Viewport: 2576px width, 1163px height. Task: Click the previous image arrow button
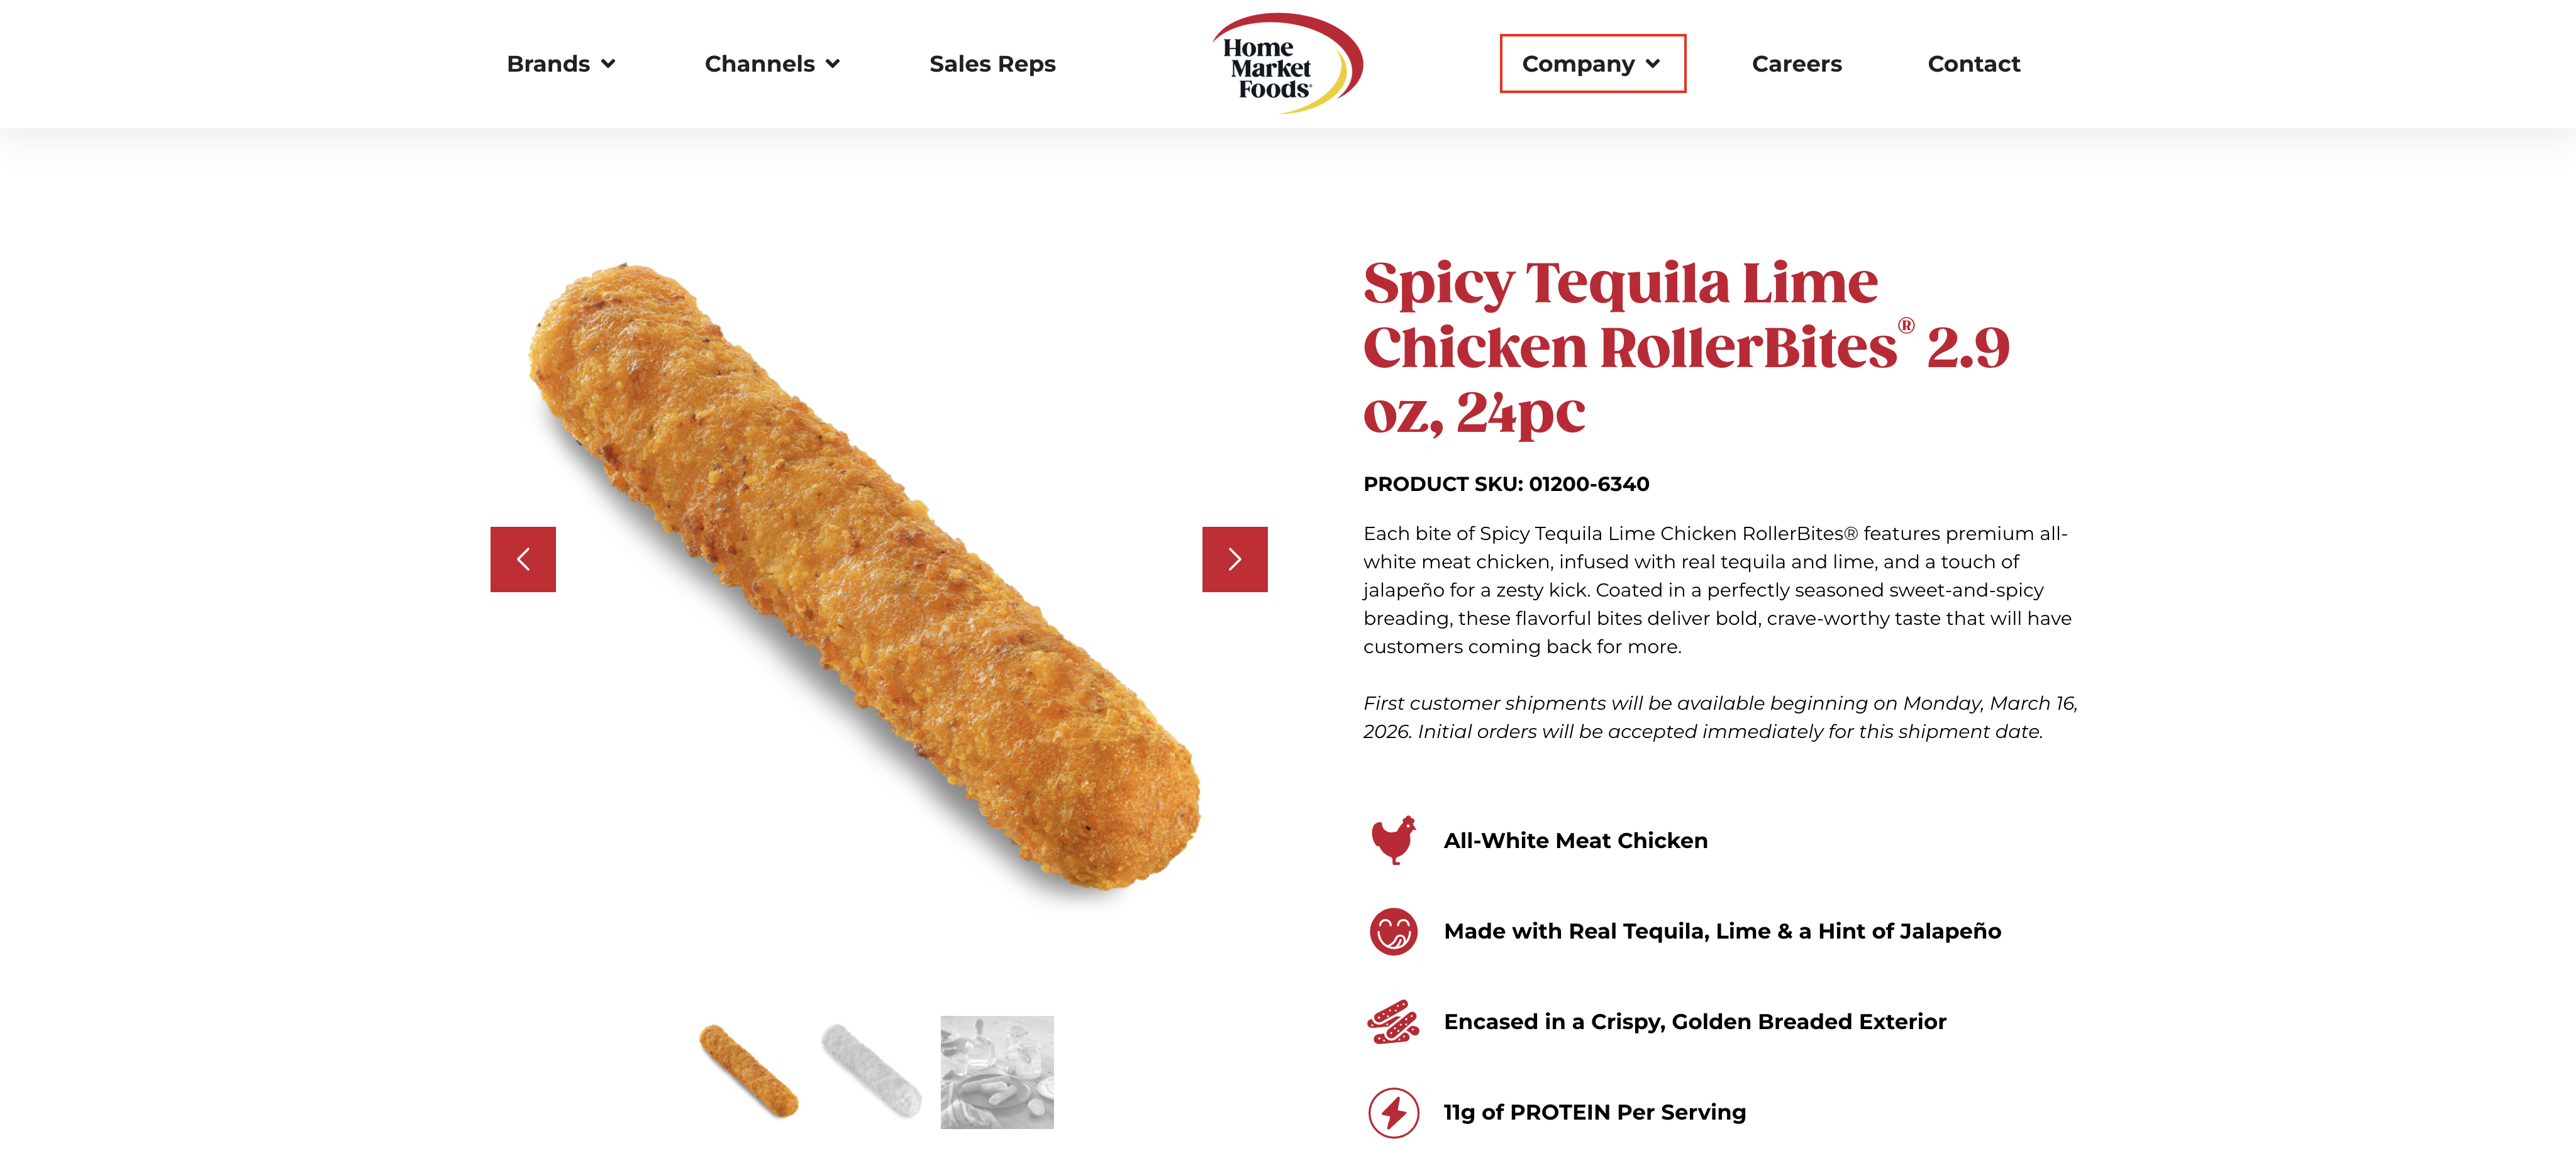[522, 559]
